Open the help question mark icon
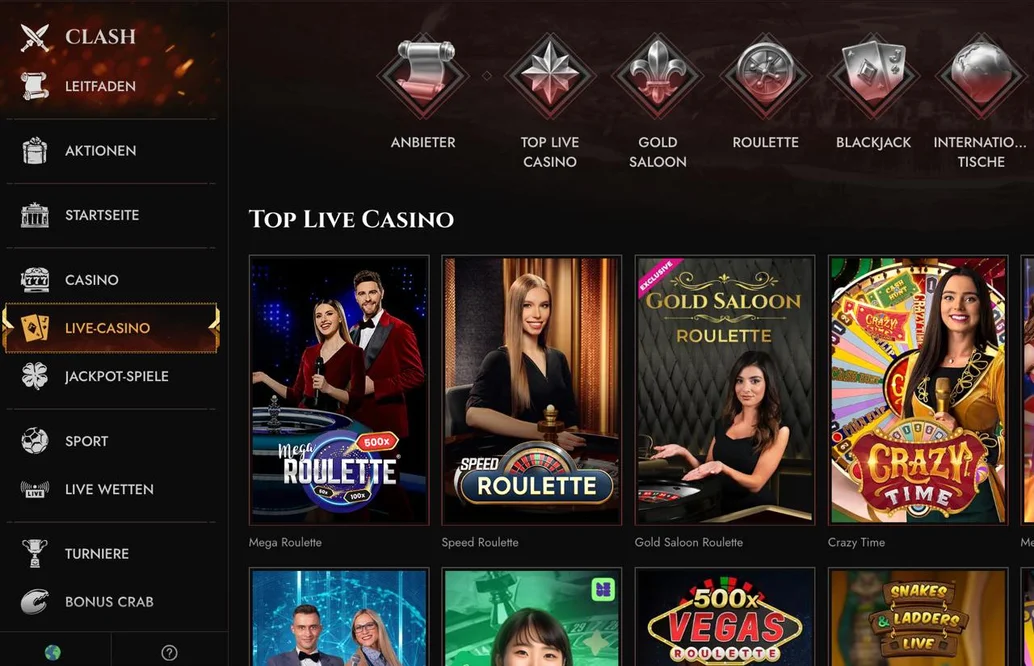The image size is (1034, 666). click(169, 652)
